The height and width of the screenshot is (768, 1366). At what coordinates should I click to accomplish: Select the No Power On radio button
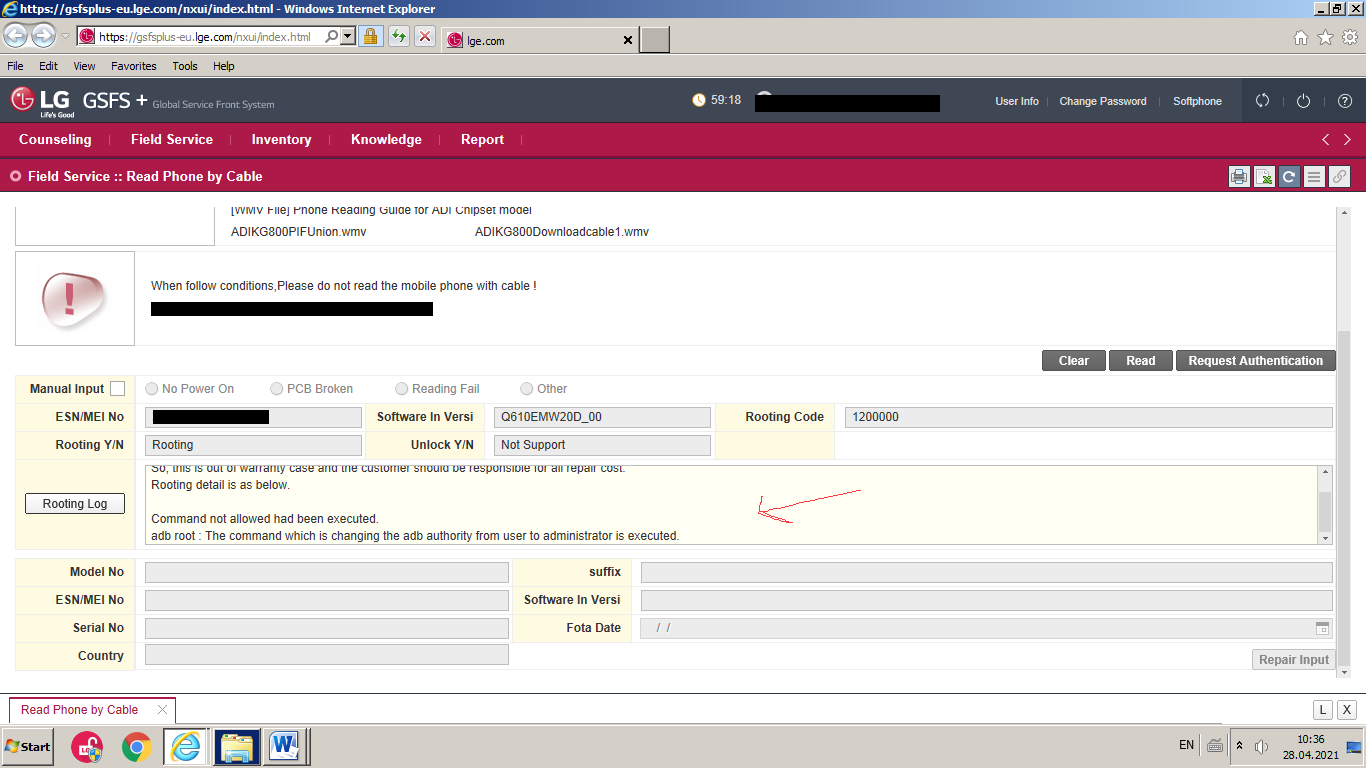point(152,389)
